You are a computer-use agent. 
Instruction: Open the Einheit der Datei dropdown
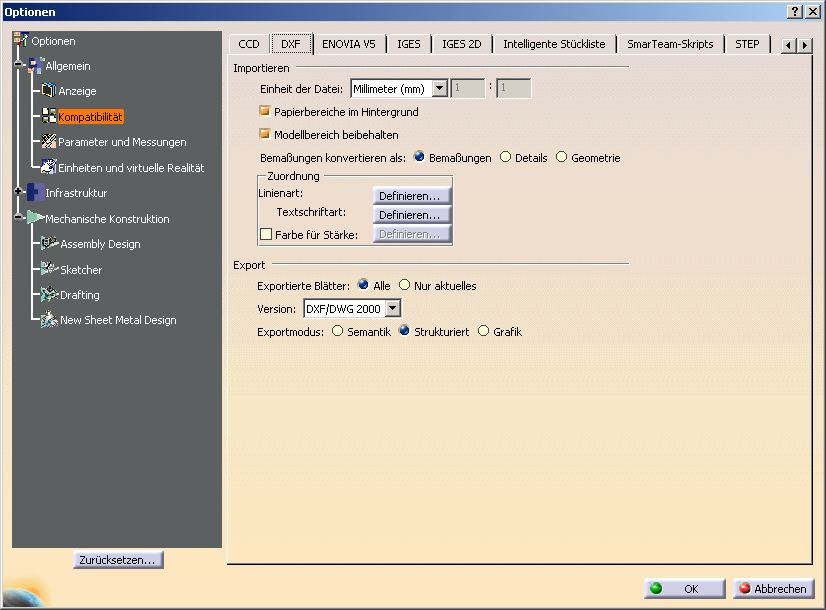click(x=440, y=88)
